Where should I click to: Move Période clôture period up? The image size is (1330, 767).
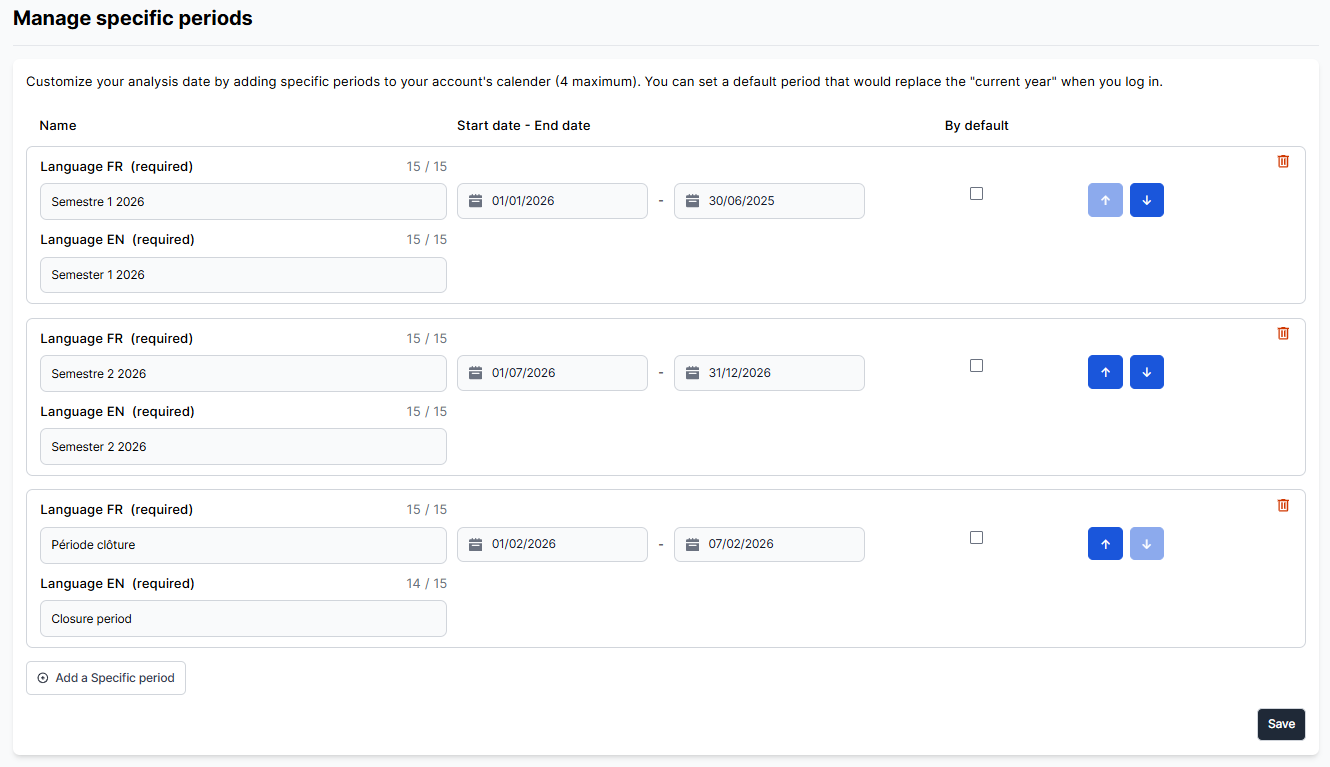tap(1105, 544)
